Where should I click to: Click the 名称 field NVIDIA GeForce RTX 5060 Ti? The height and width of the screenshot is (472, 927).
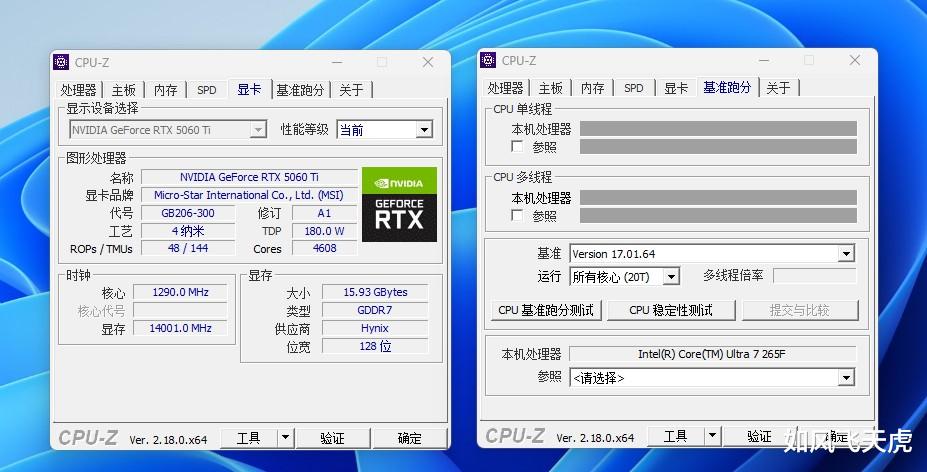249,177
